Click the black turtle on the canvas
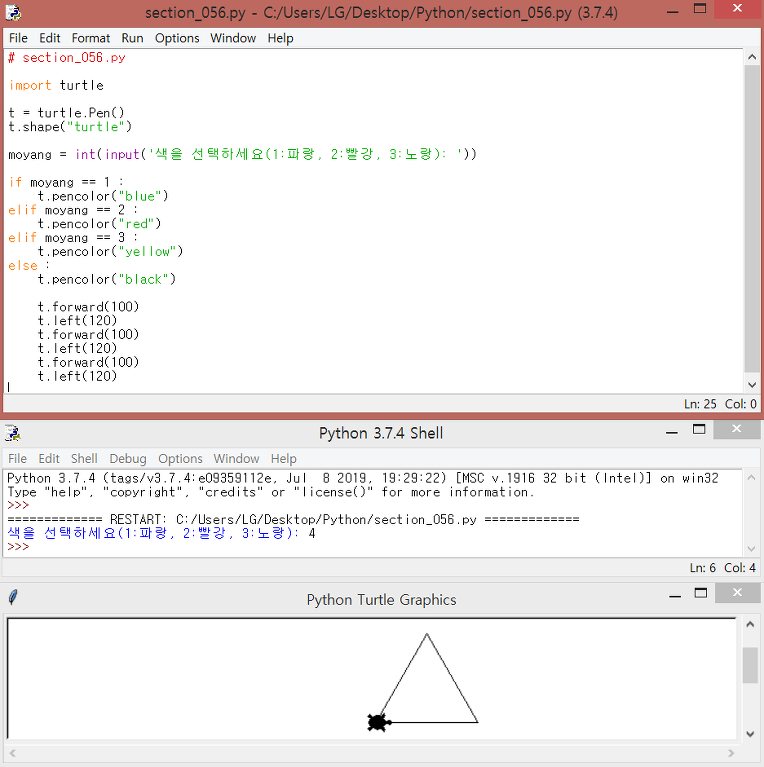Screen dimensions: 764x767 pyautogui.click(x=379, y=722)
